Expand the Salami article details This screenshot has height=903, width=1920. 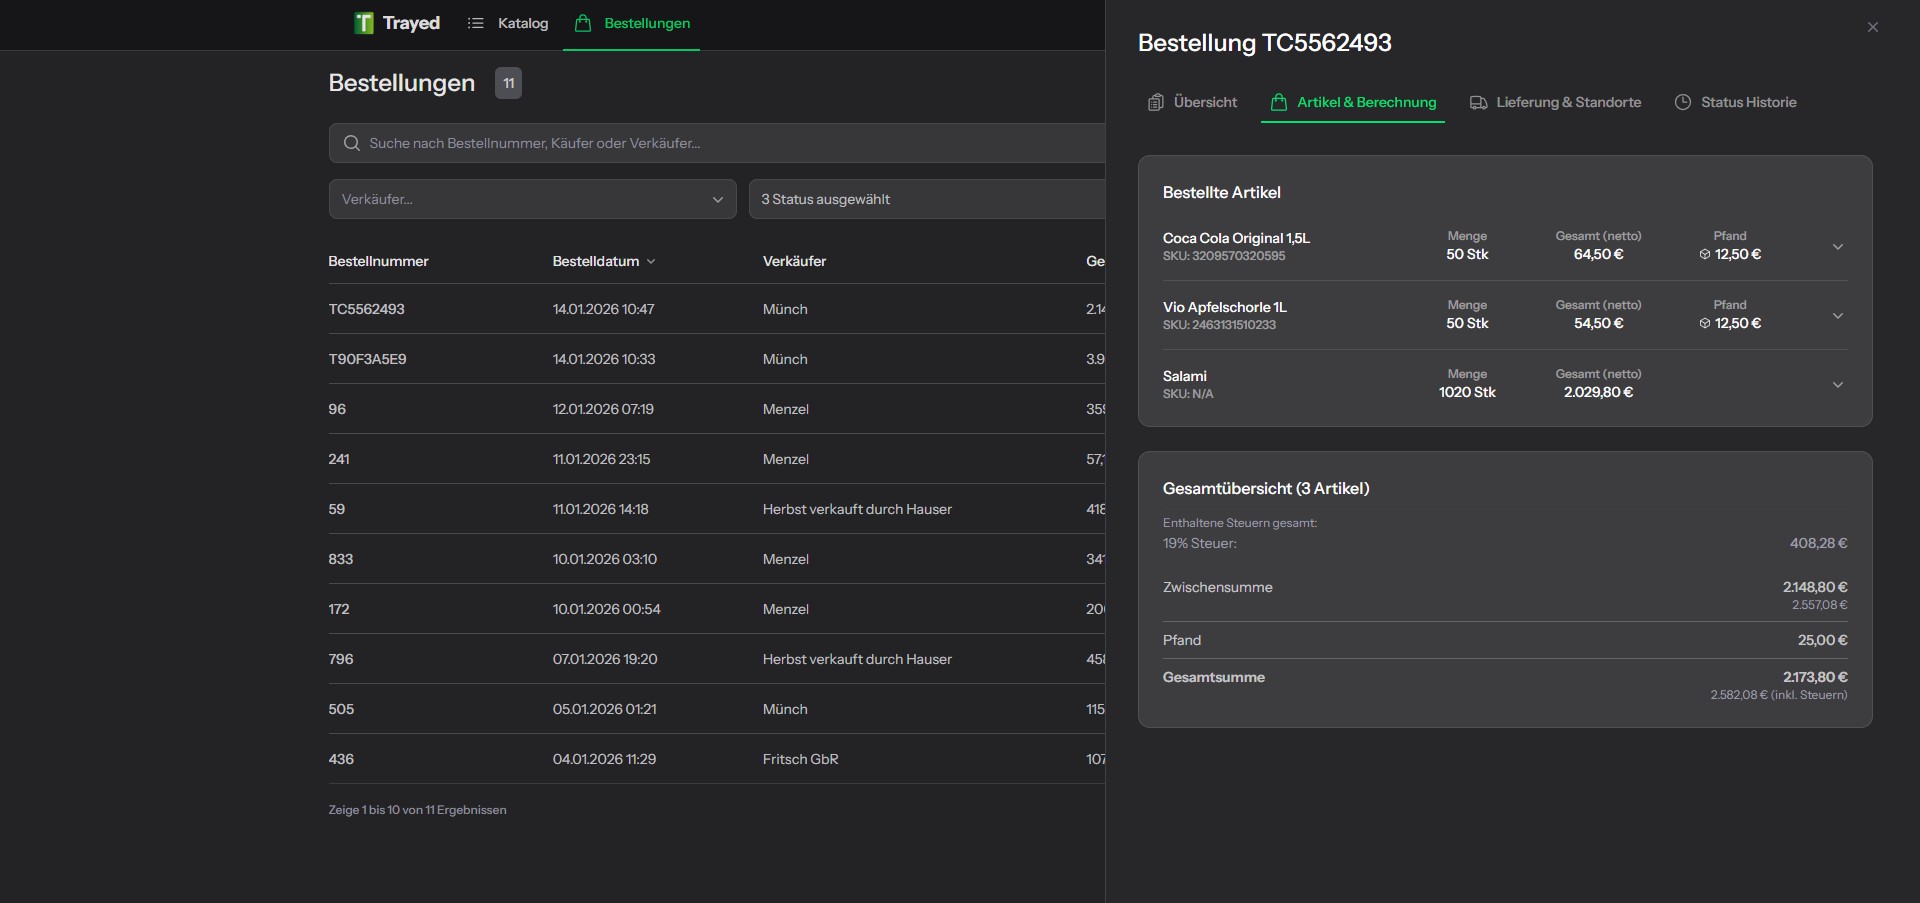click(x=1838, y=384)
